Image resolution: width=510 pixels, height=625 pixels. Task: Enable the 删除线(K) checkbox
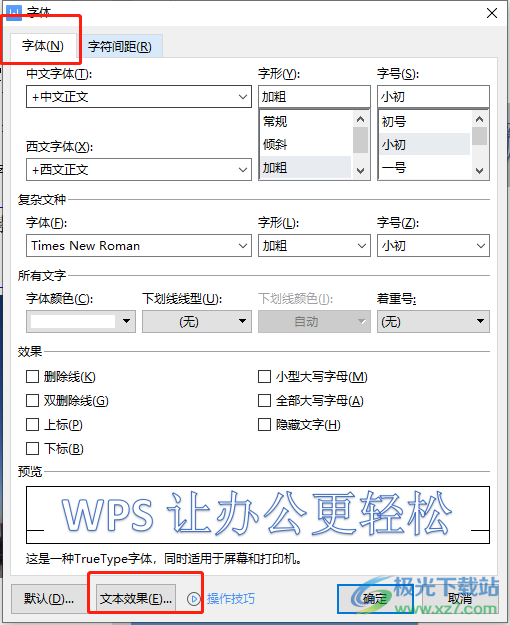pyautogui.click(x=32, y=377)
